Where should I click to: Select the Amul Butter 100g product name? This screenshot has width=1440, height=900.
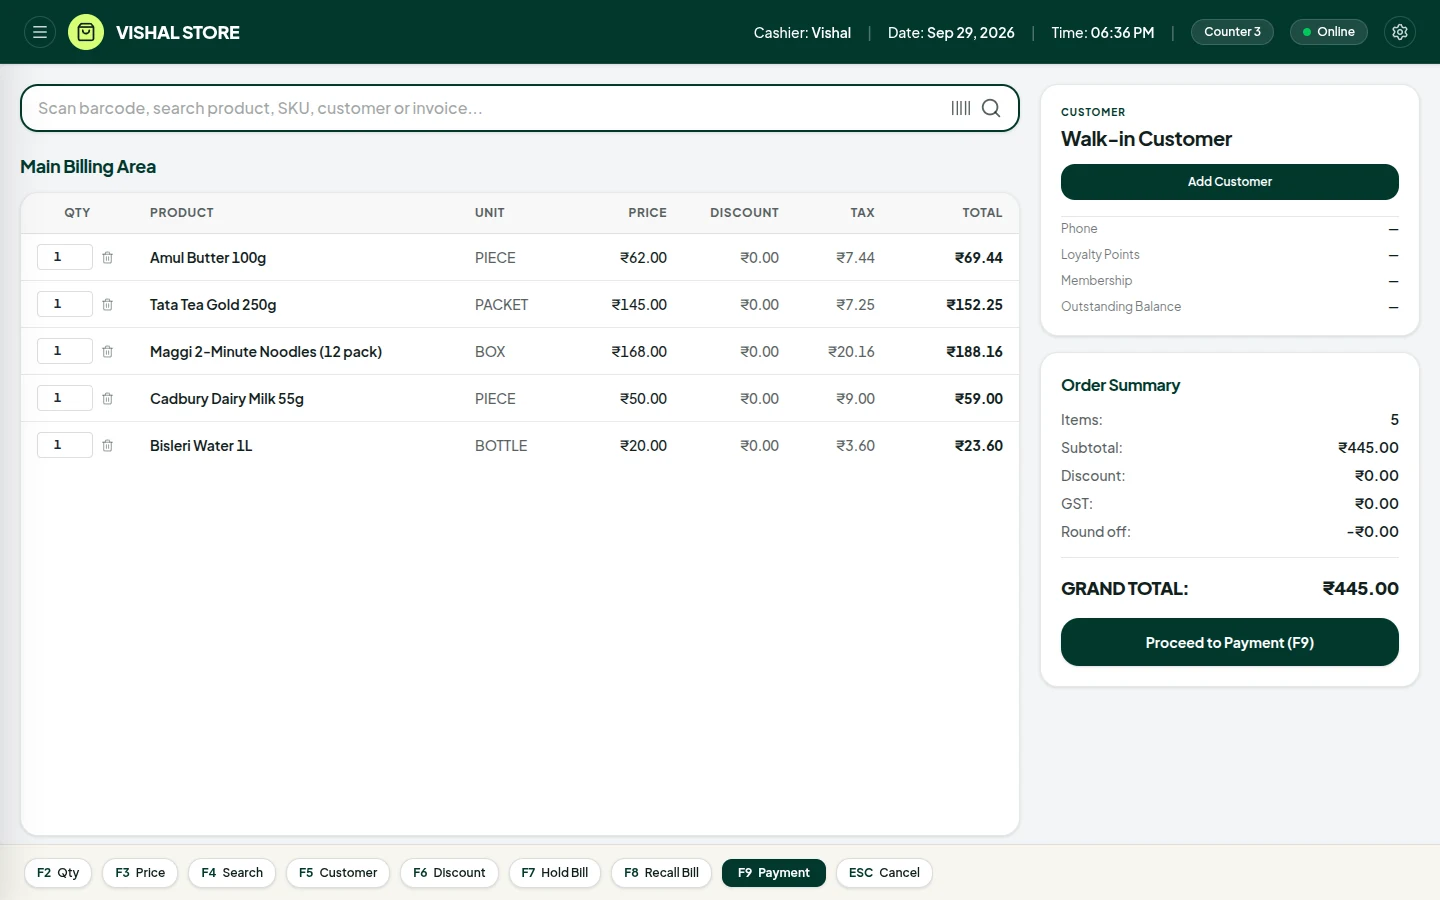click(x=208, y=258)
